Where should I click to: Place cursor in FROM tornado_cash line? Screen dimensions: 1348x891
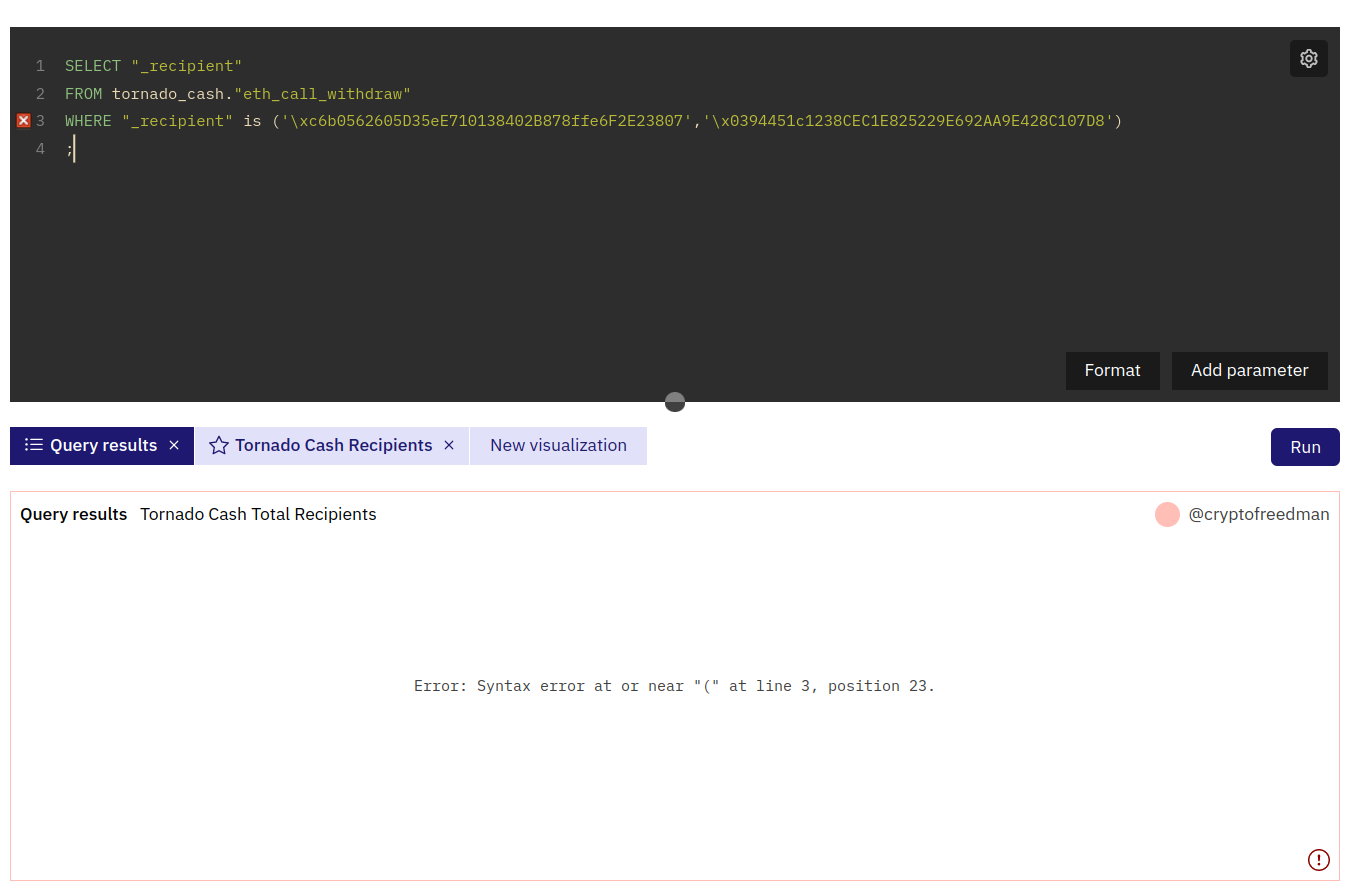238,94
